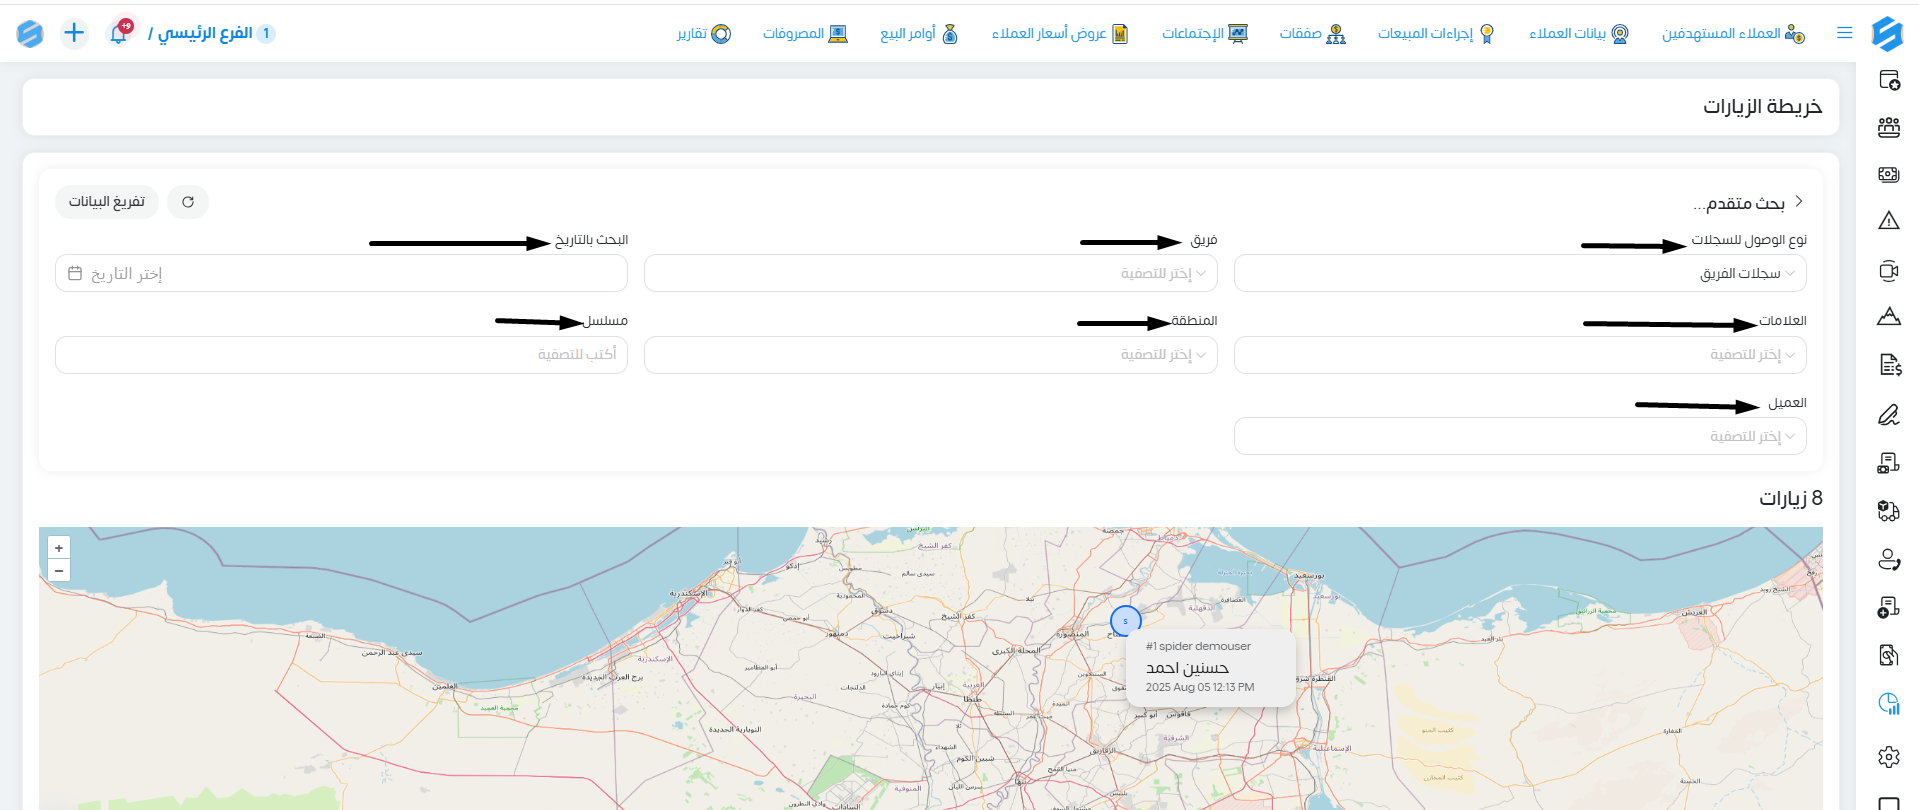The height and width of the screenshot is (810, 1919).
Task: Zoom in on the visits map
Action: pos(59,548)
